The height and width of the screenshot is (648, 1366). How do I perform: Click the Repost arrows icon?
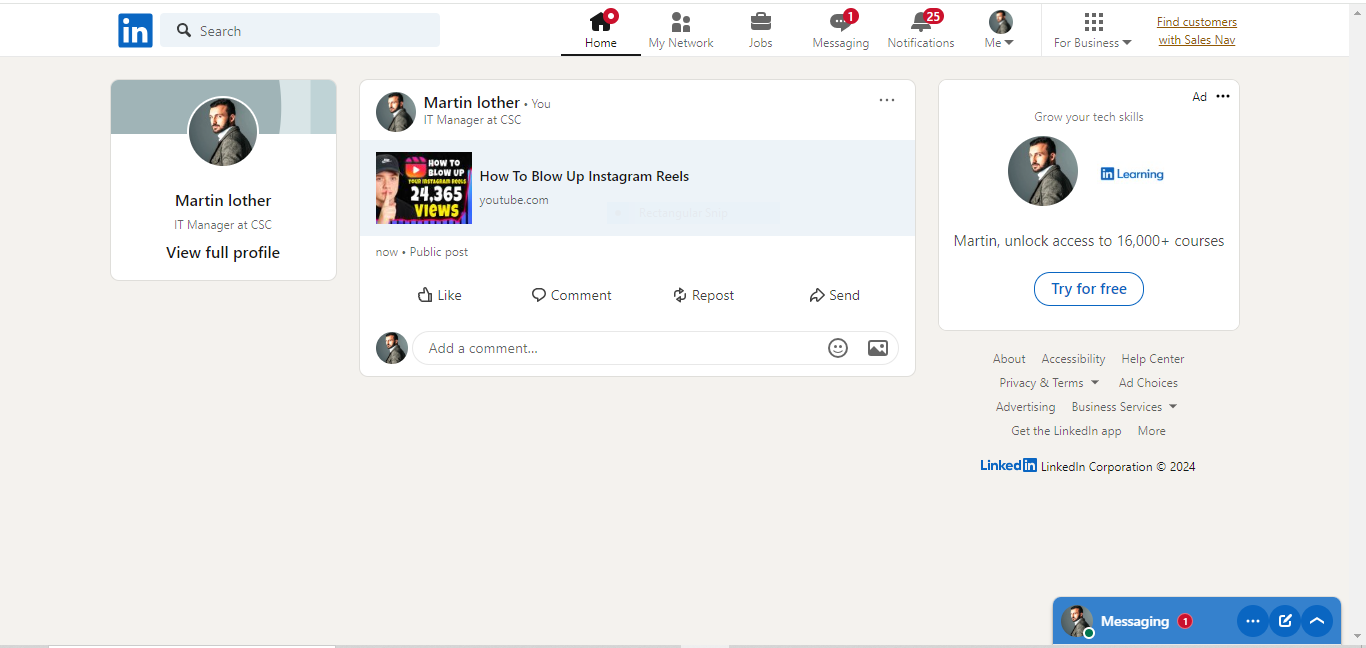coord(680,295)
